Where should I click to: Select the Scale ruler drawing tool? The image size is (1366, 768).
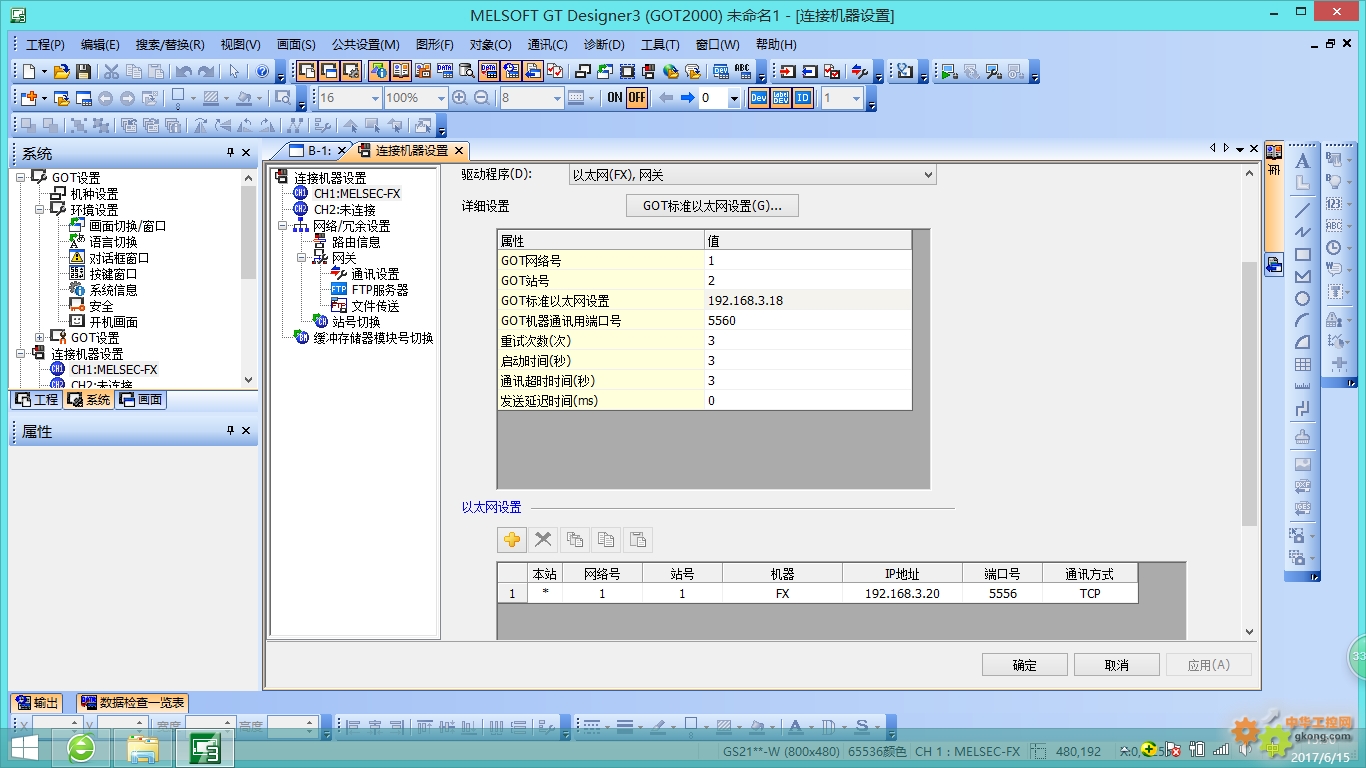tap(1302, 387)
